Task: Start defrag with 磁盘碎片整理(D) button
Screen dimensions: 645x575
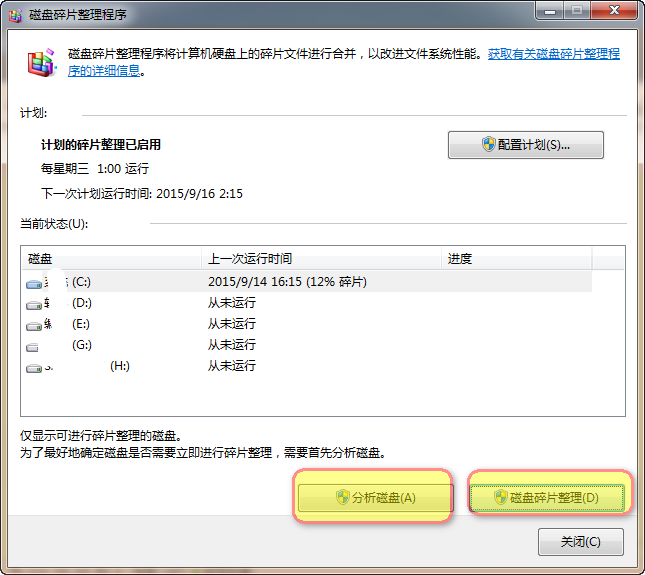Action: click(x=549, y=497)
